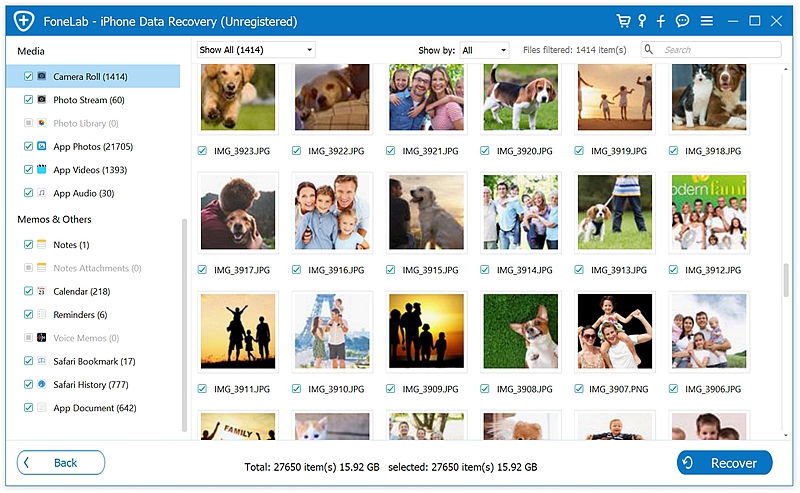Open the feedback chat bubble icon
Viewport: 800px width, 493px height.
tap(682, 21)
